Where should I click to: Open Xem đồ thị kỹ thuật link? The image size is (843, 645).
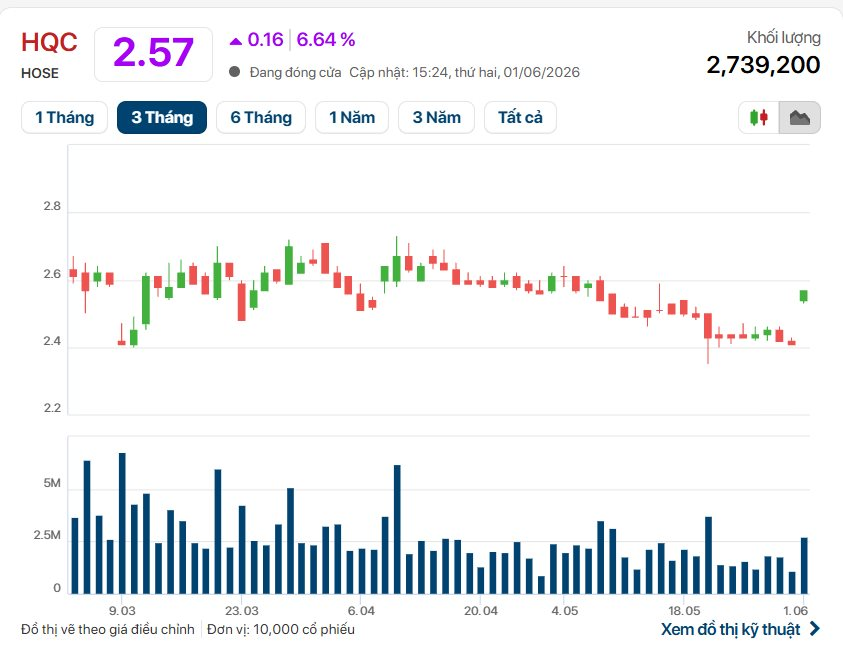click(x=731, y=629)
